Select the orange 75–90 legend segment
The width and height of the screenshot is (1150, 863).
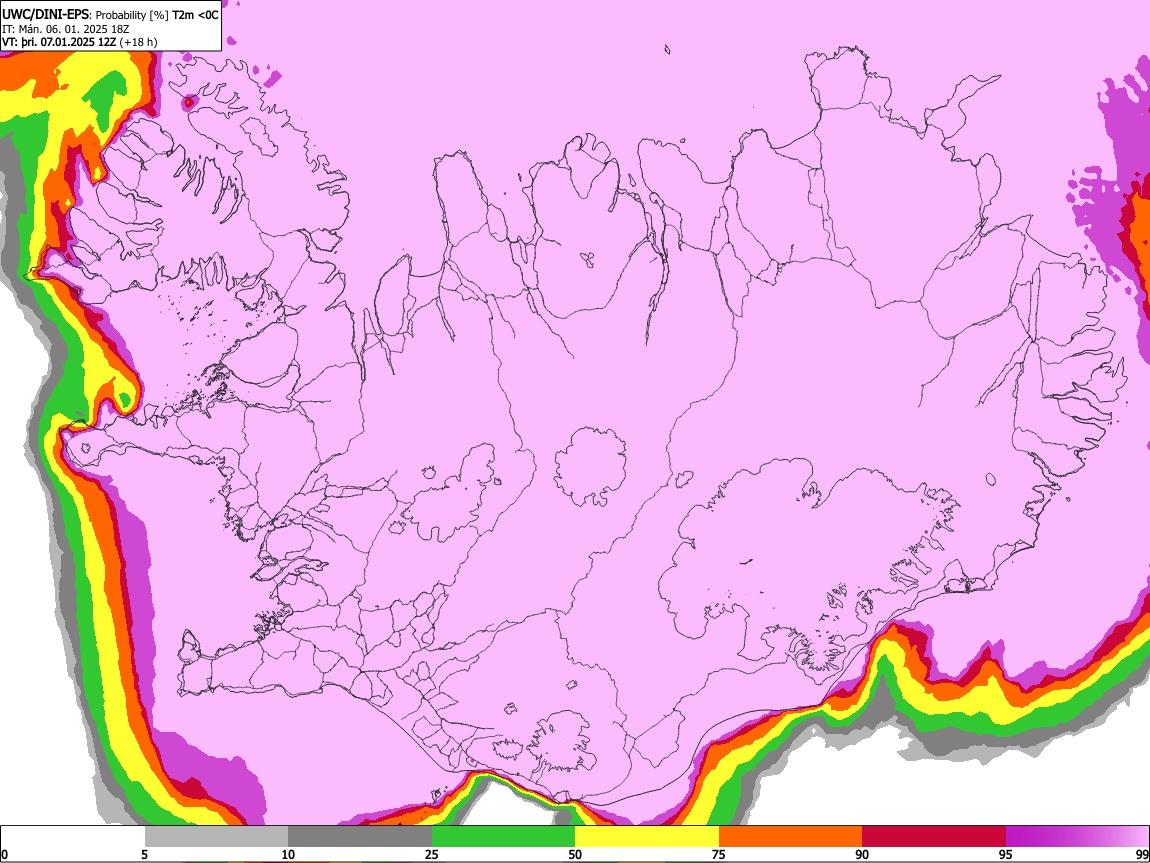point(791,836)
